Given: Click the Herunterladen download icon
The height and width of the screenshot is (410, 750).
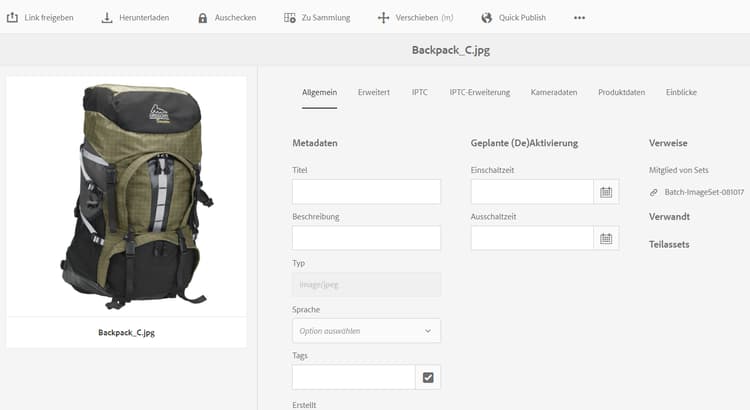Looking at the screenshot, I should (107, 18).
